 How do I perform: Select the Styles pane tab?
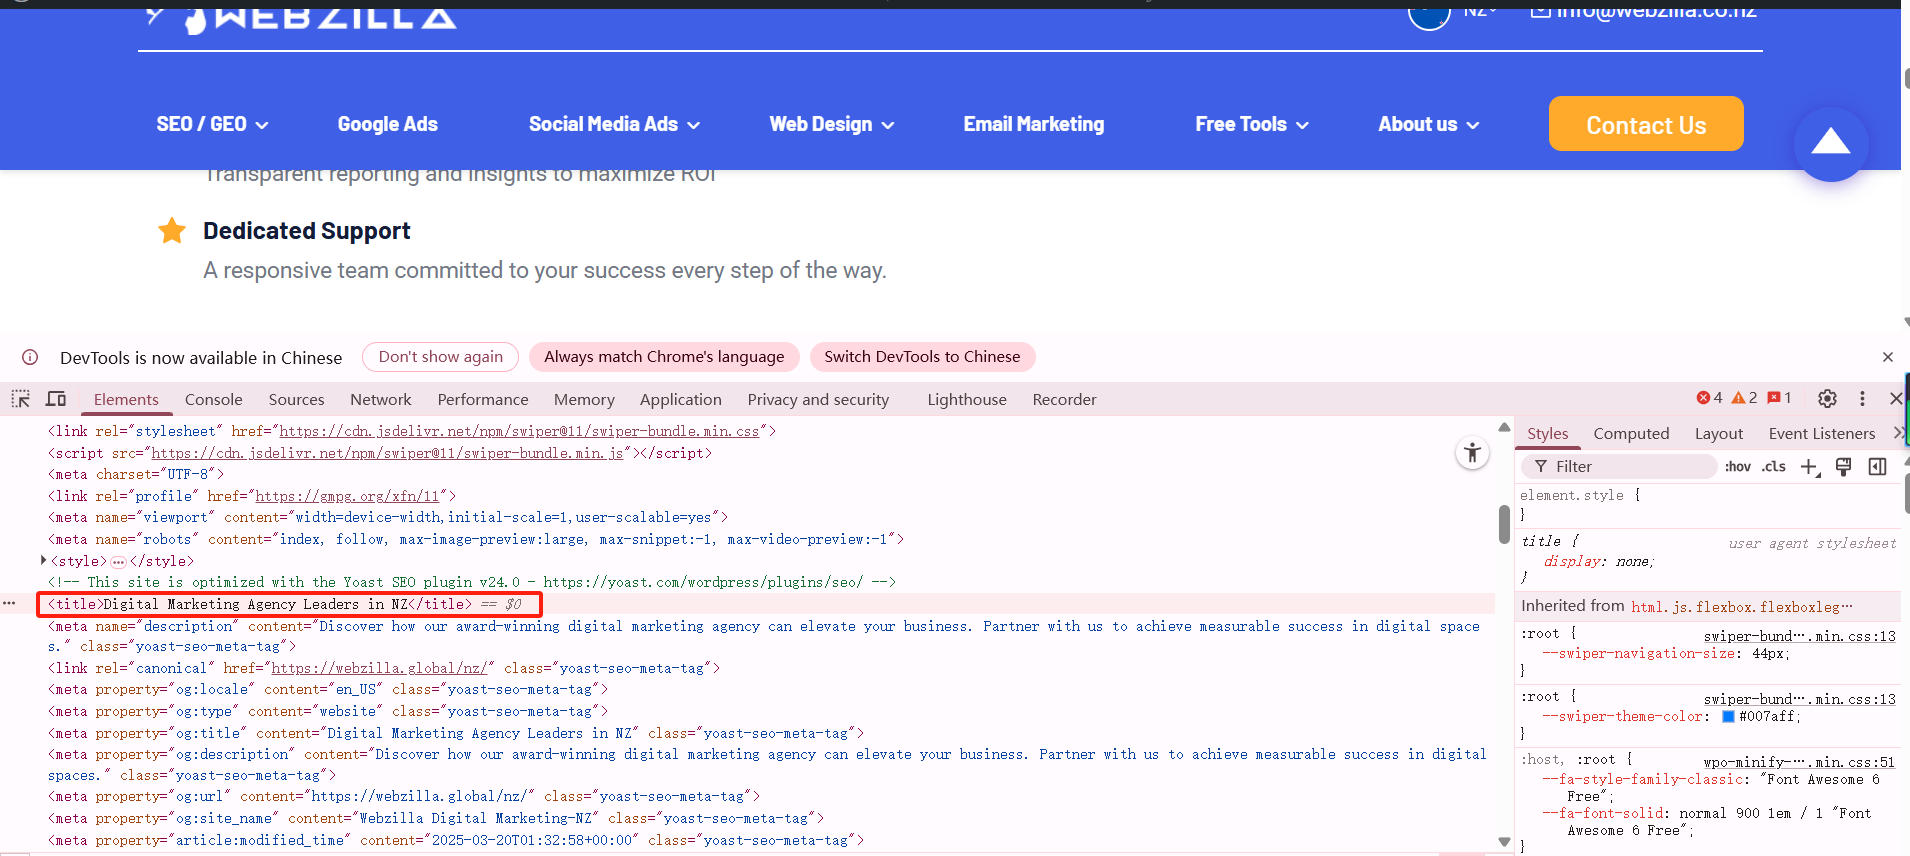pos(1548,433)
